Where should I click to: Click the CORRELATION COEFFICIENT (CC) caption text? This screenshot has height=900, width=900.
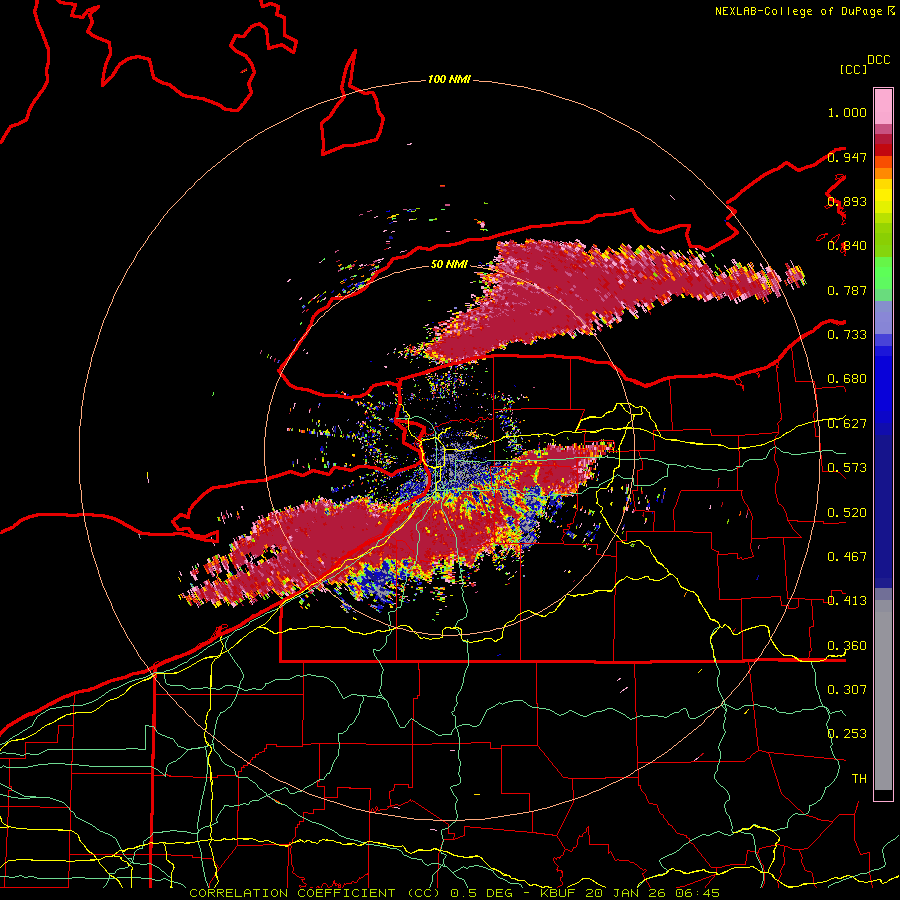(x=315, y=893)
